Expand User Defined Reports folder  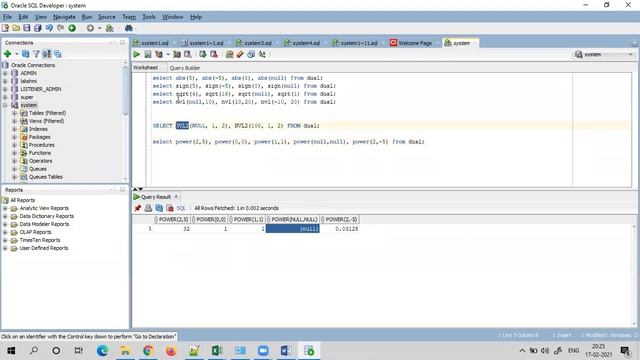(x=5, y=248)
